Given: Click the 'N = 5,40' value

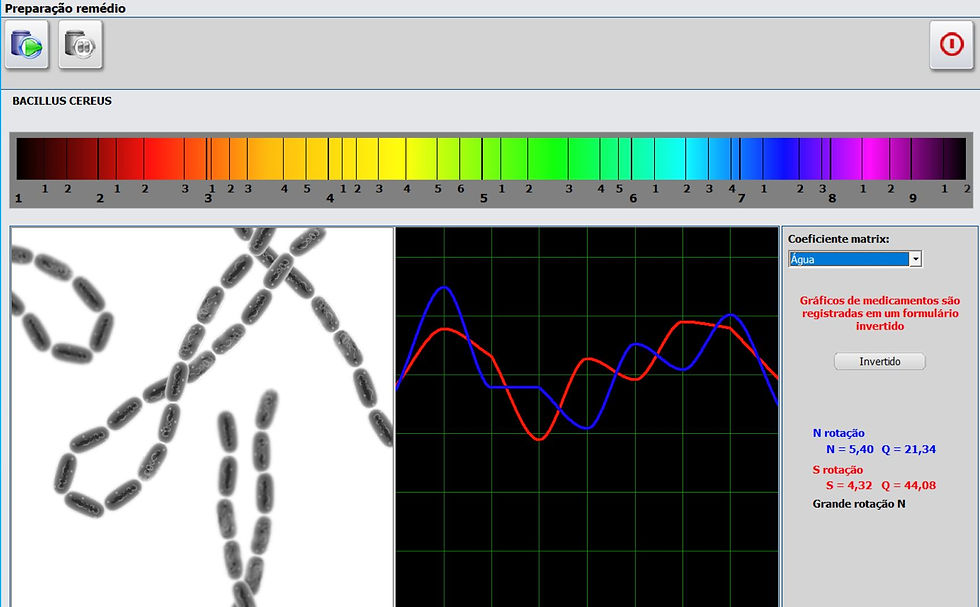Looking at the screenshot, I should pyautogui.click(x=849, y=449).
